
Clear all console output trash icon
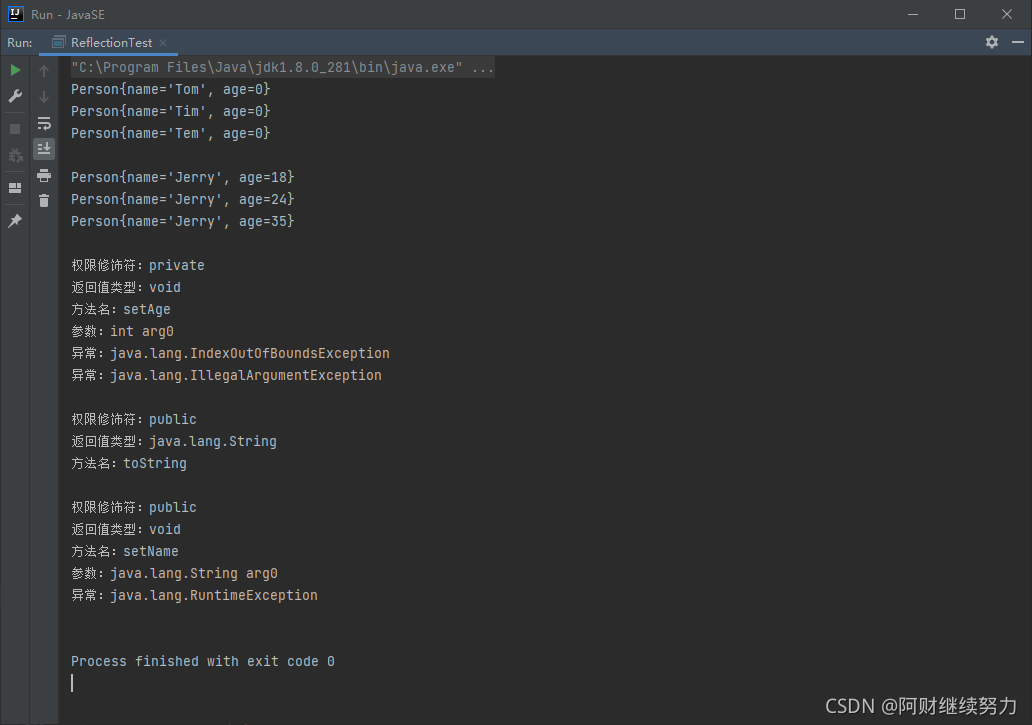(x=44, y=201)
